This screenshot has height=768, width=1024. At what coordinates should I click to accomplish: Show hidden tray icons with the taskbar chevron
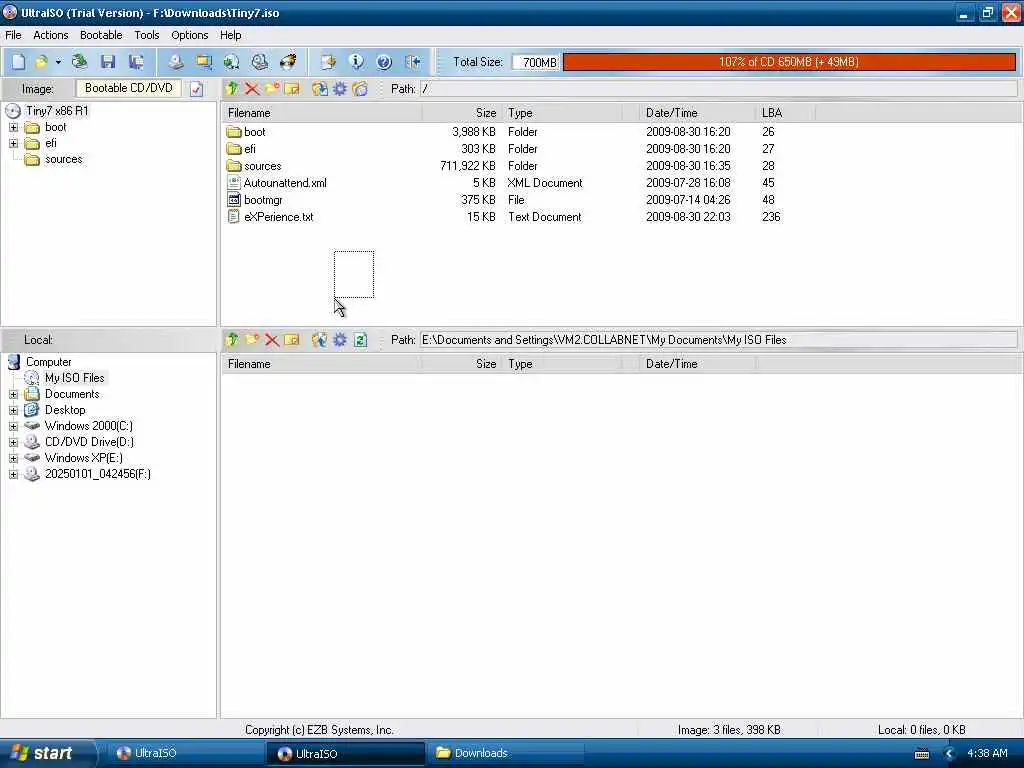[950, 754]
